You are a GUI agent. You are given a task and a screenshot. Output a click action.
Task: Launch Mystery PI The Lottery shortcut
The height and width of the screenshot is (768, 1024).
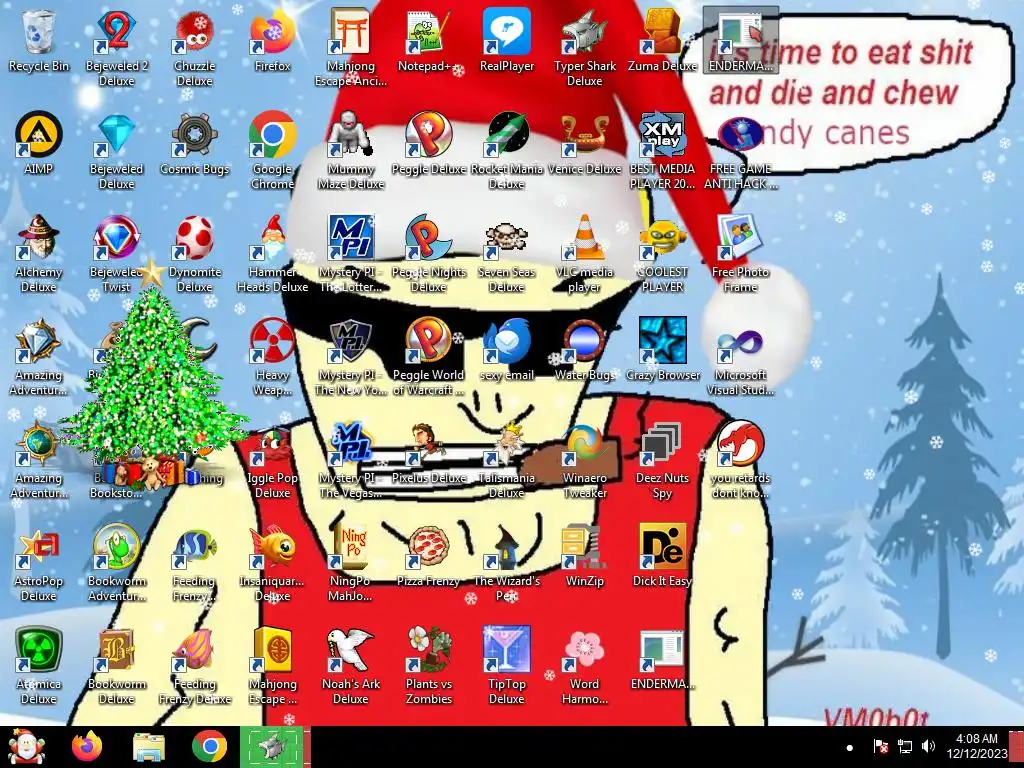pos(351,253)
